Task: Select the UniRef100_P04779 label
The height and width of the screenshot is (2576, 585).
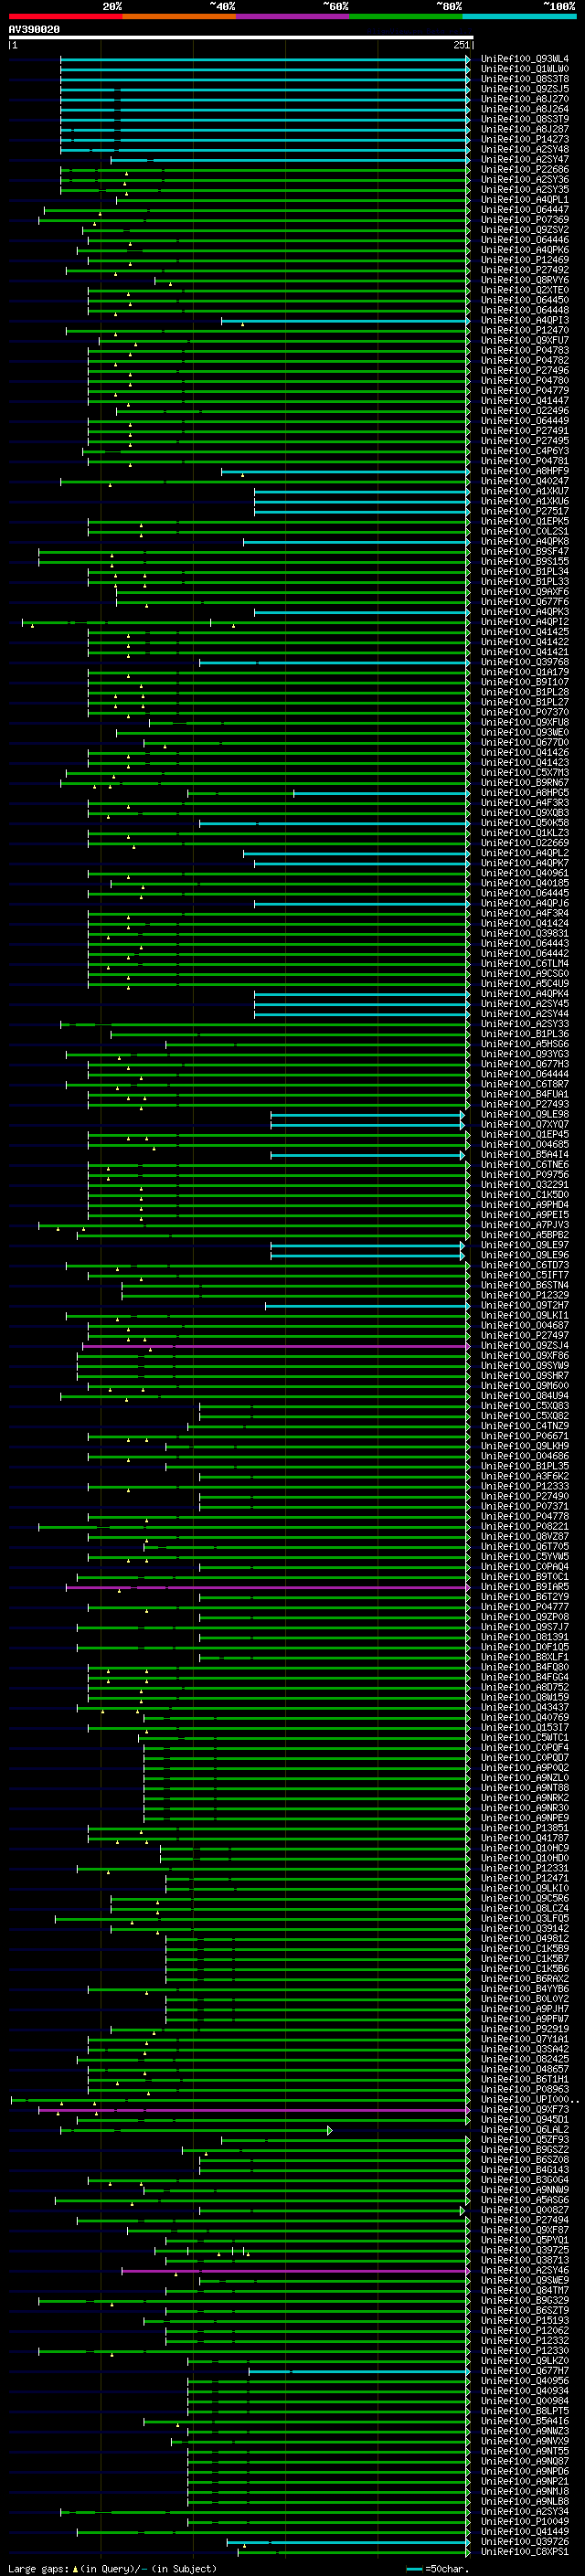Action: [525, 391]
